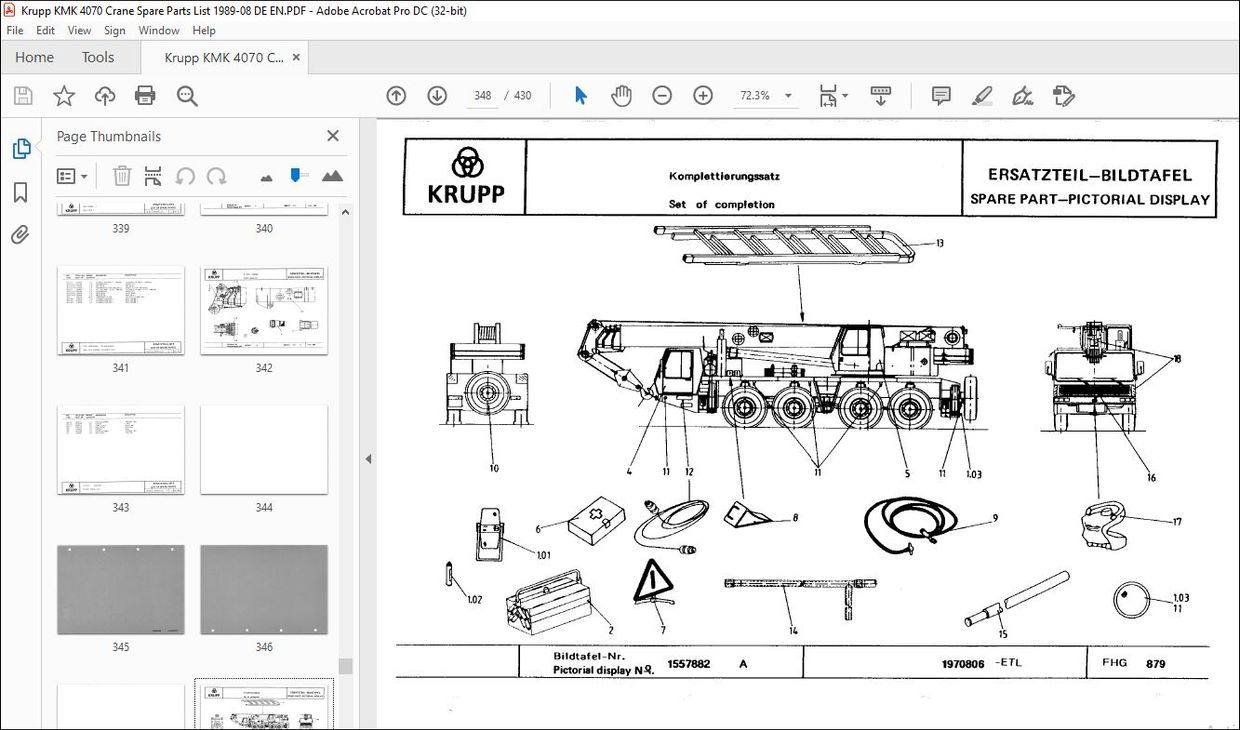Select the Highlighter tool

[x=982, y=95]
